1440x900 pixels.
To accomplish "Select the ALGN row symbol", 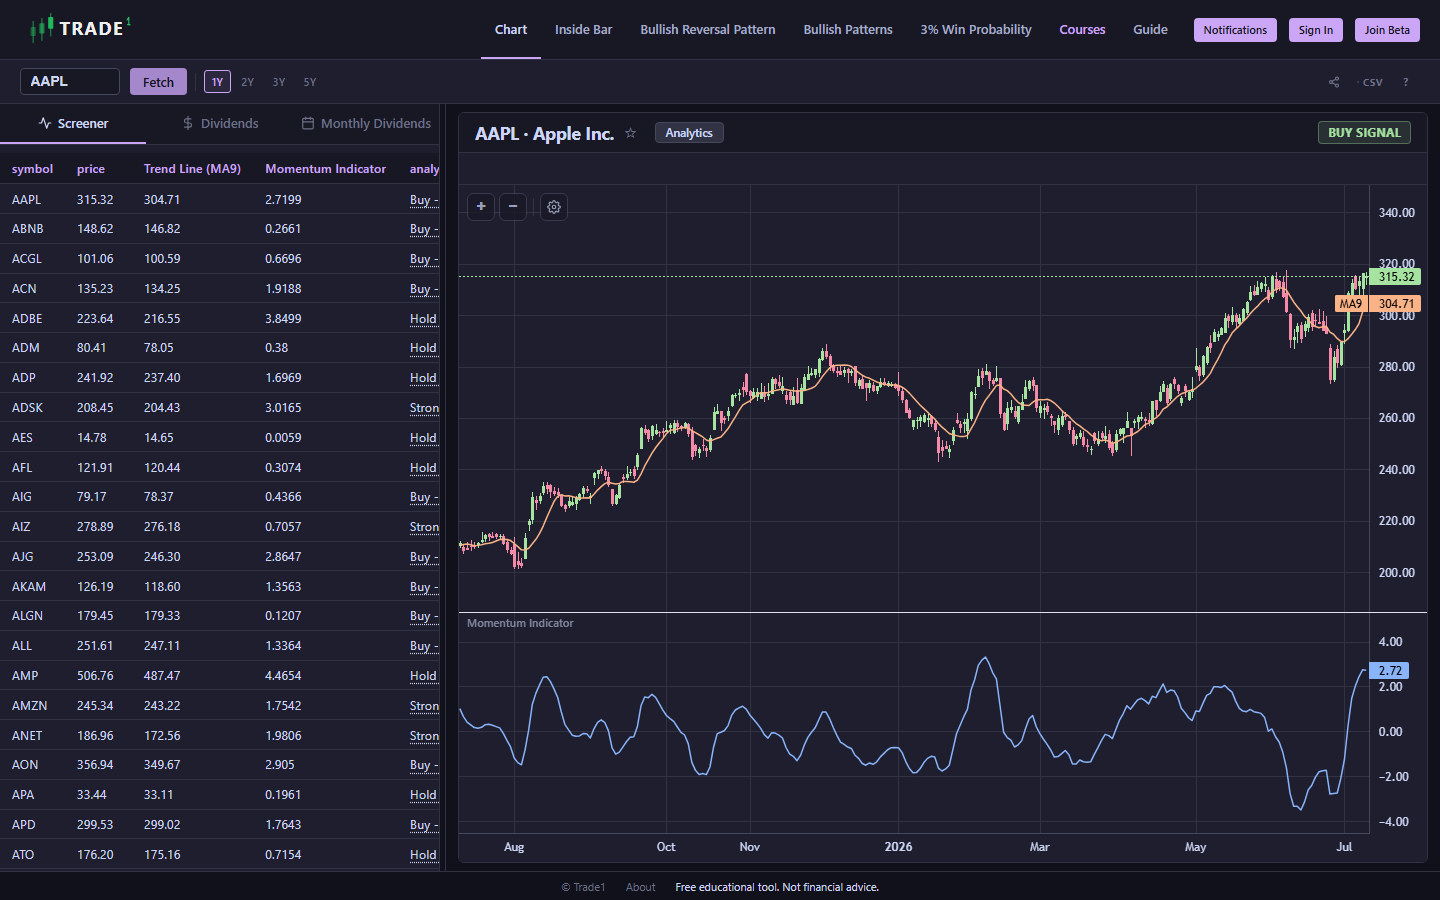I will pos(28,616).
